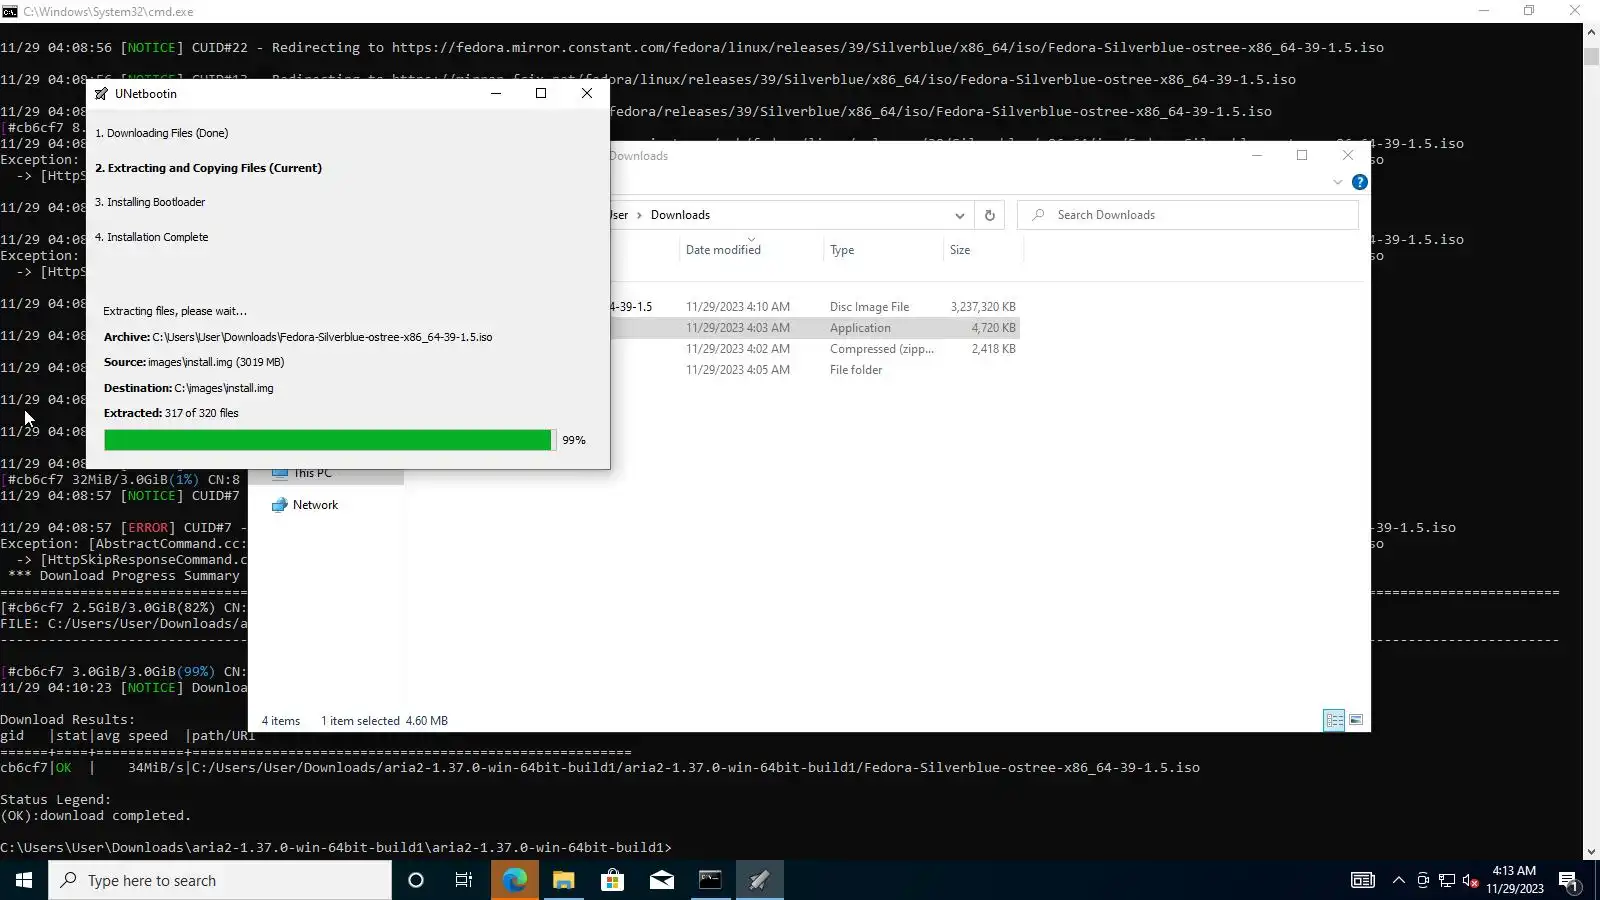Click '1. Downloading Files (Done)' step text

[x=162, y=133]
